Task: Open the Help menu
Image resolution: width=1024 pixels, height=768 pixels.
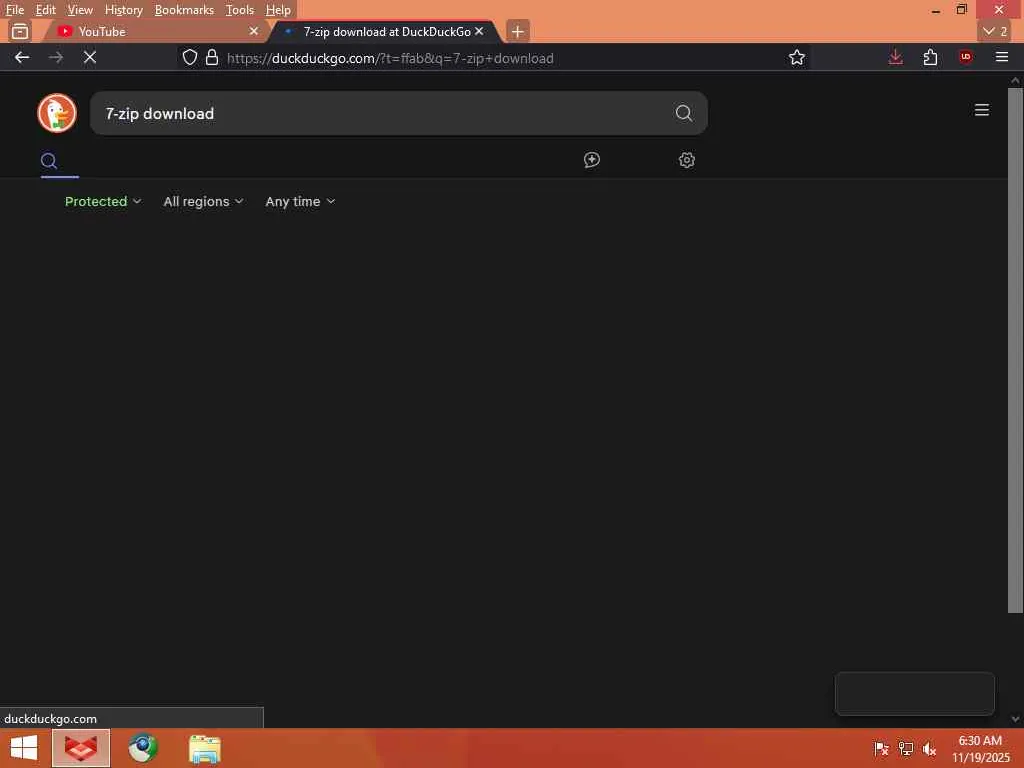Action: pos(278,10)
